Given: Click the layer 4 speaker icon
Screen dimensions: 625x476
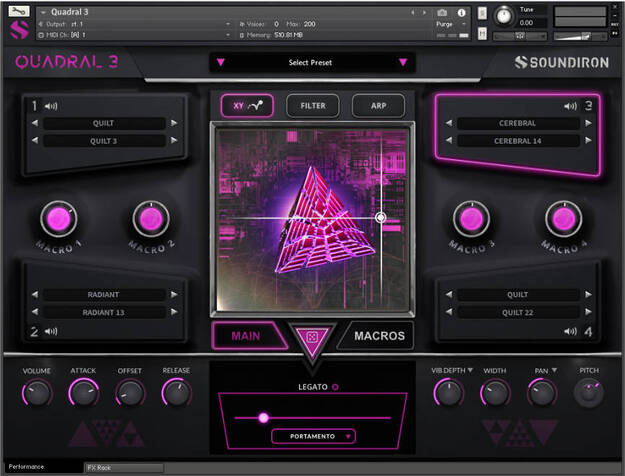Looking at the screenshot, I should coord(570,331).
